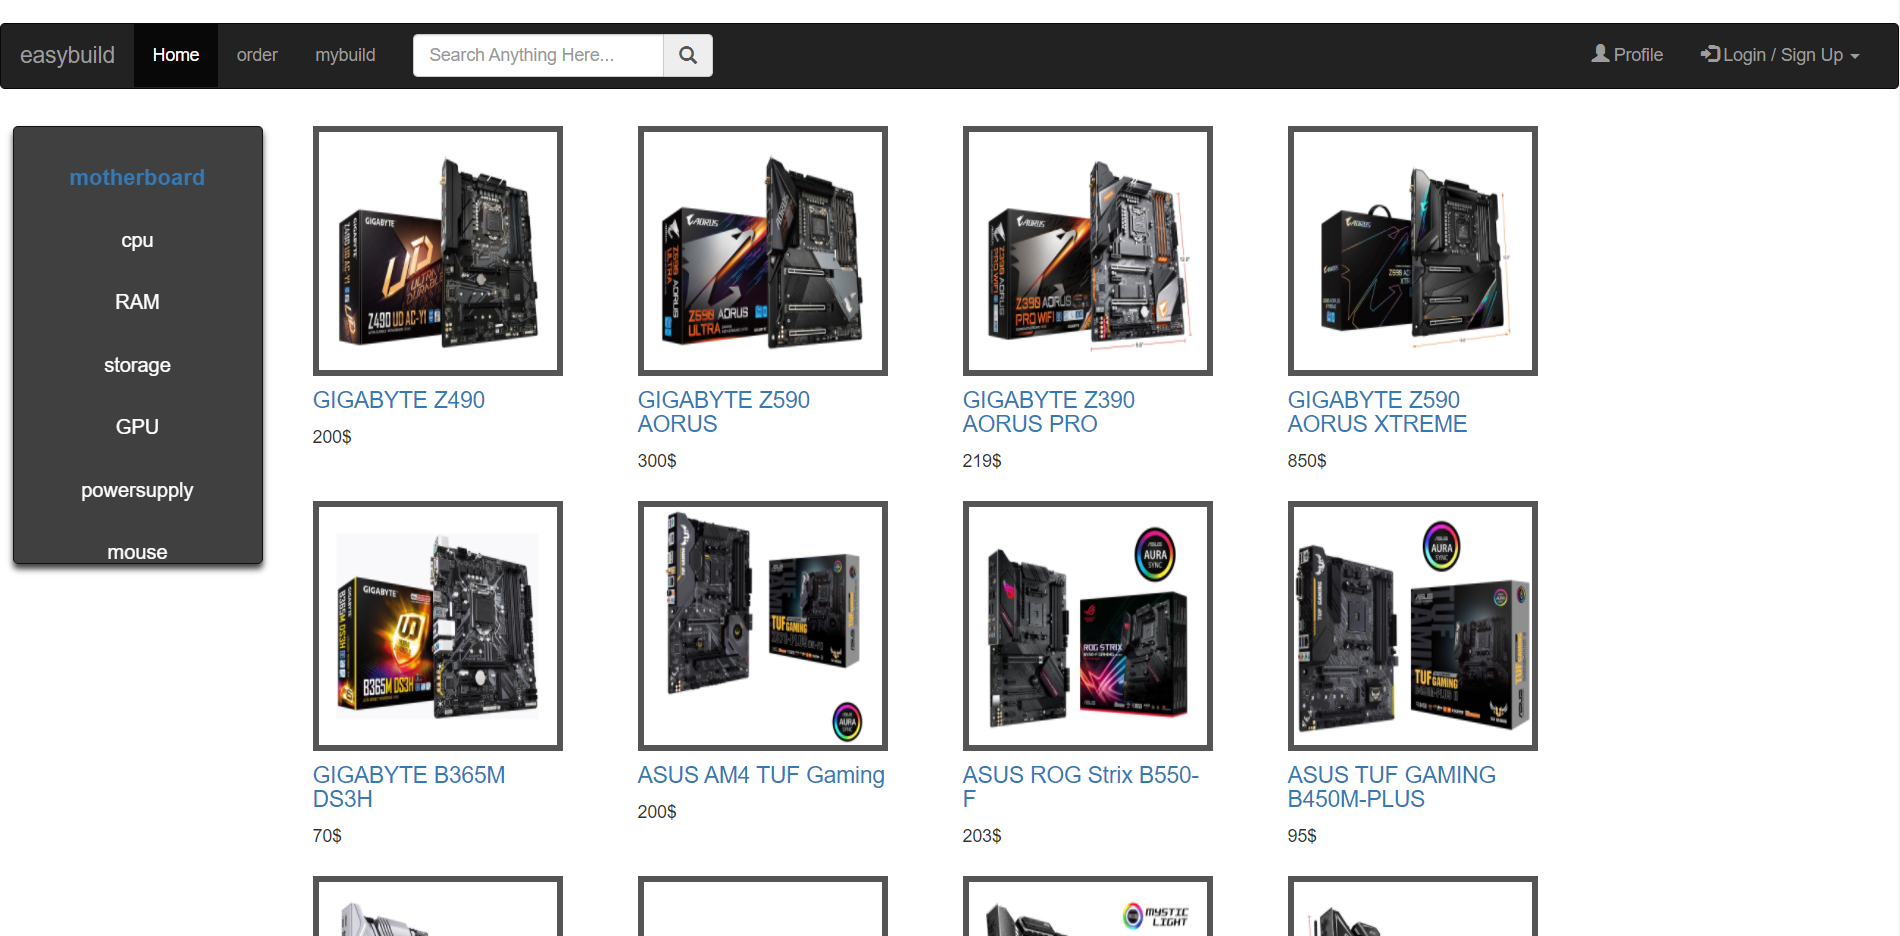Click the 95$ price text
Viewport: 1900px width, 936px height.
[1302, 836]
